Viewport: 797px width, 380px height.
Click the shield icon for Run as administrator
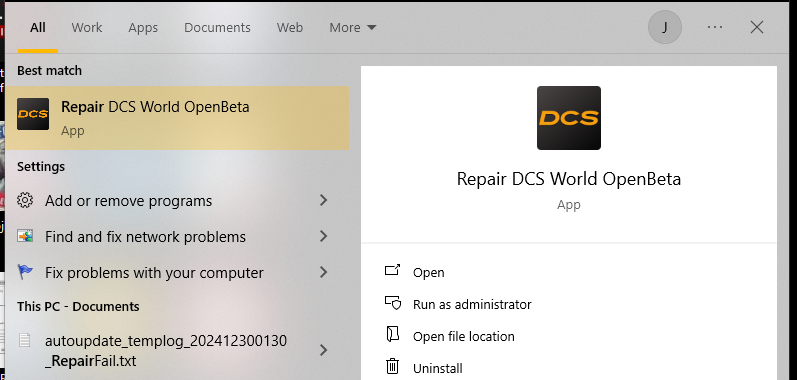tap(392, 303)
